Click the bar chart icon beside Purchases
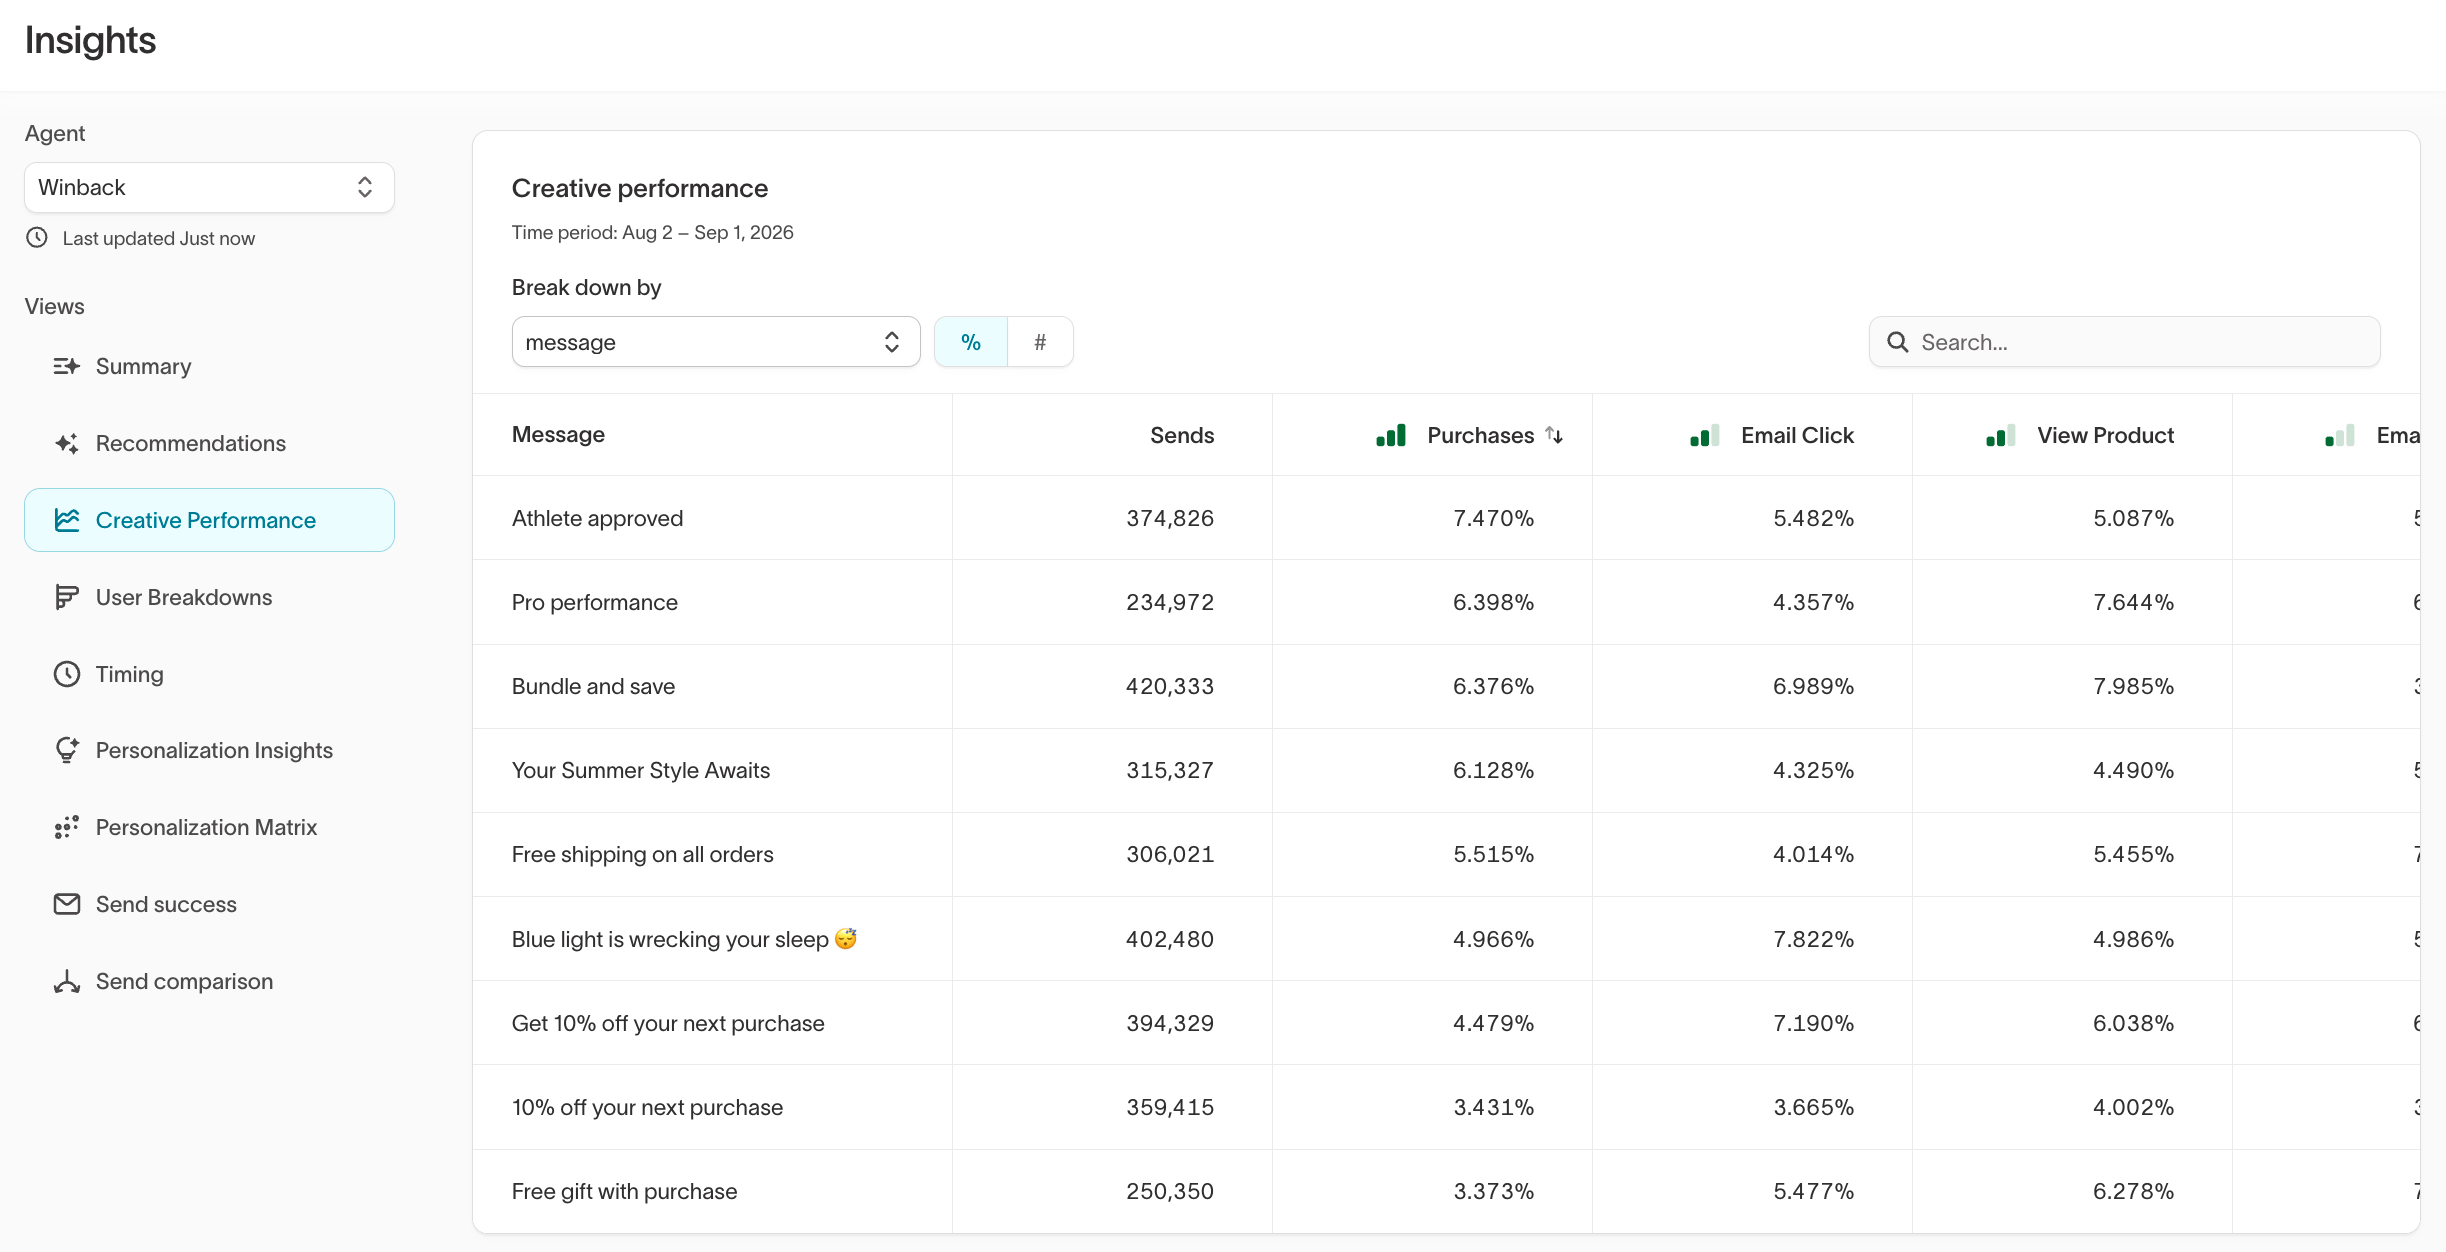This screenshot has width=2446, height=1252. (x=1391, y=435)
